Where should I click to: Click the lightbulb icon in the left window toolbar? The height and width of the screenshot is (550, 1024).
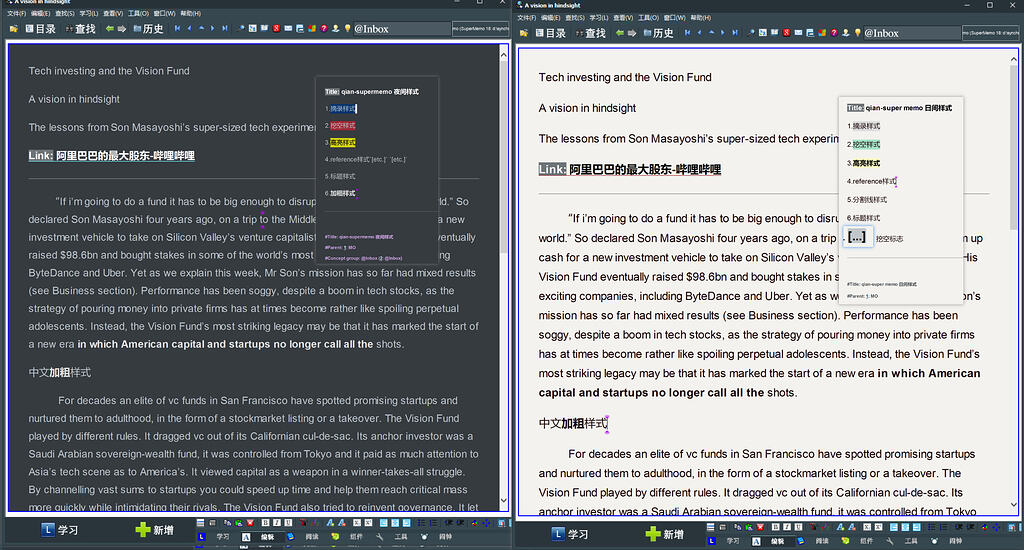(x=346, y=29)
